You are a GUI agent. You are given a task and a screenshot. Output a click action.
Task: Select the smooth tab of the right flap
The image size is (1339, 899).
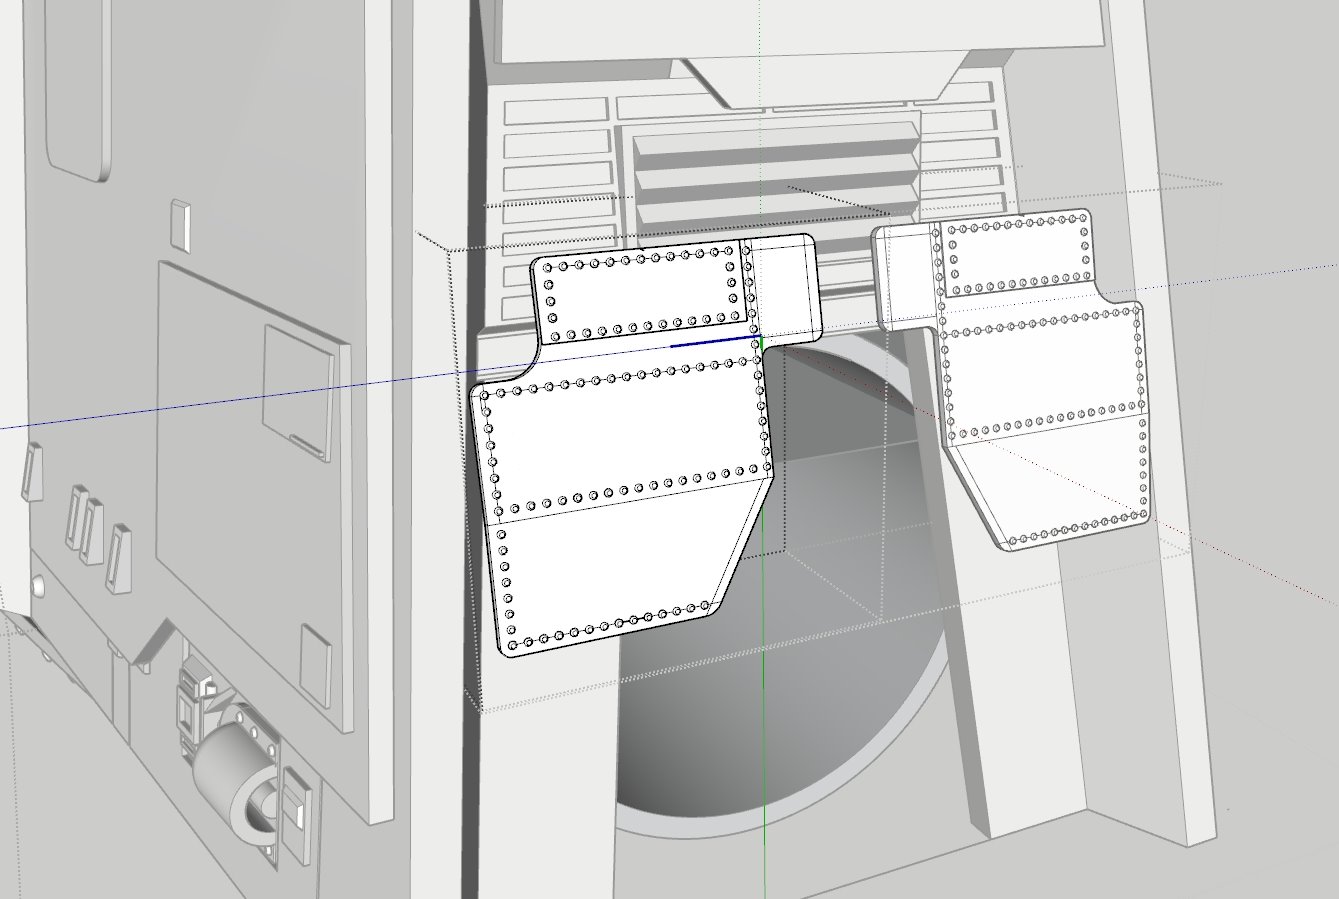(x=905, y=275)
